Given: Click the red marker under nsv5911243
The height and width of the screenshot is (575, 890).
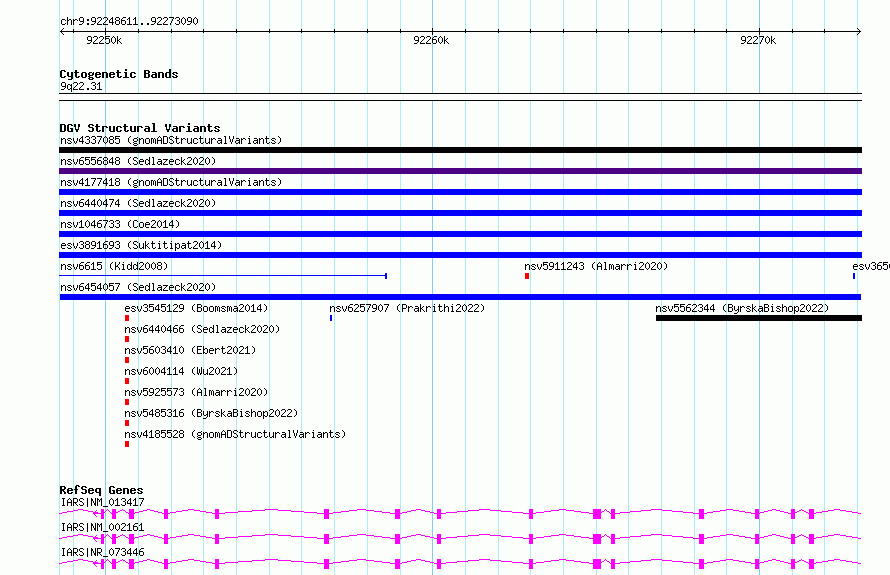Looking at the screenshot, I should pyautogui.click(x=527, y=276).
